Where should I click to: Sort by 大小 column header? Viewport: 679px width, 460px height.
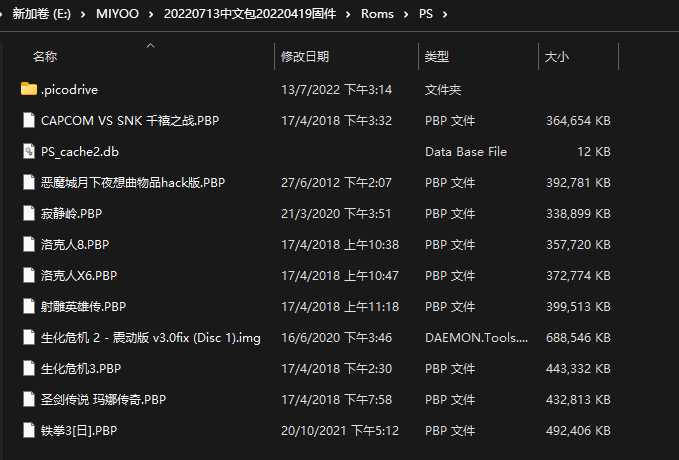[x=557, y=57]
